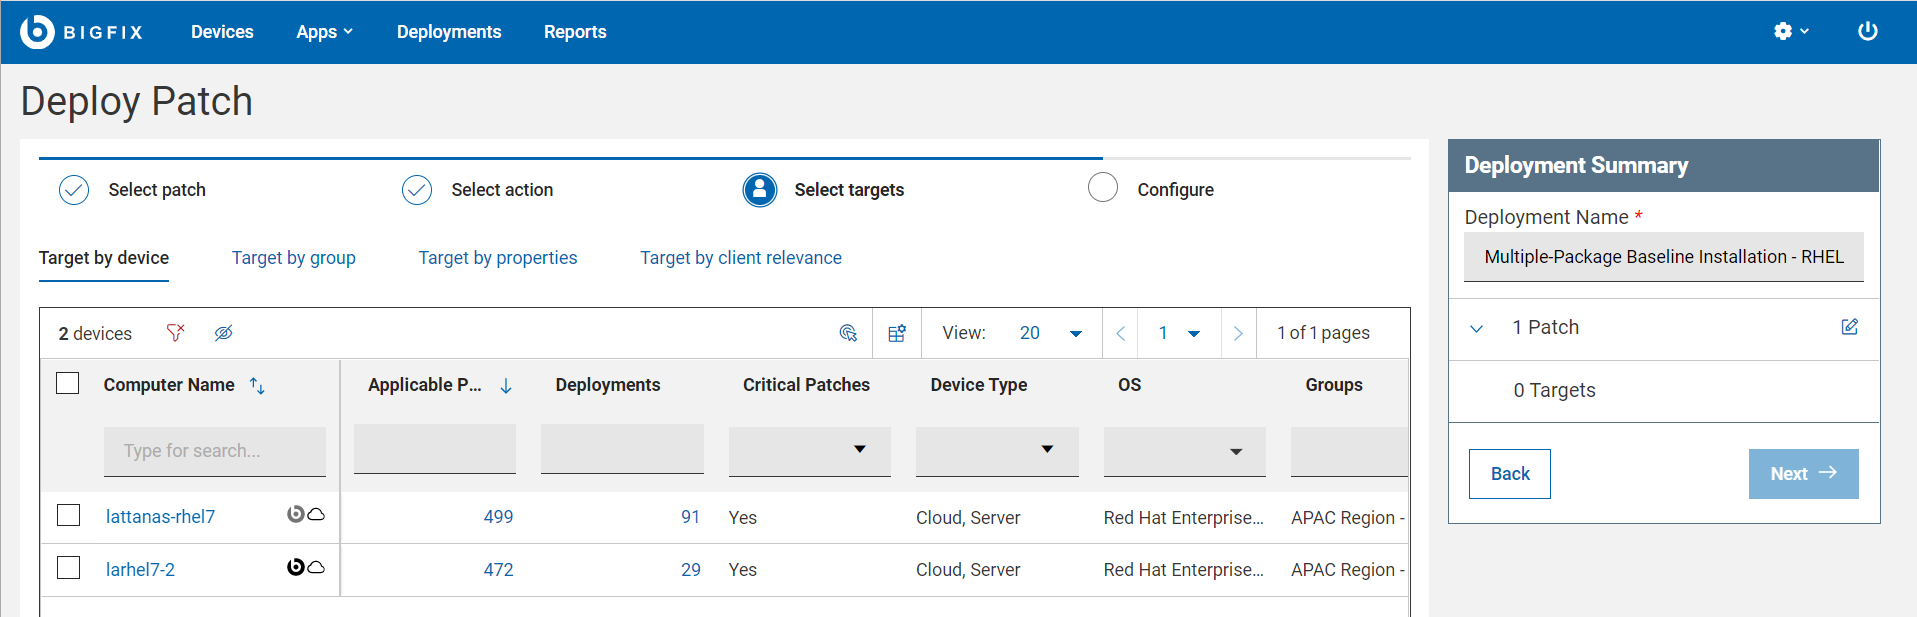Check the box for lattanas-rhel7

point(69,515)
